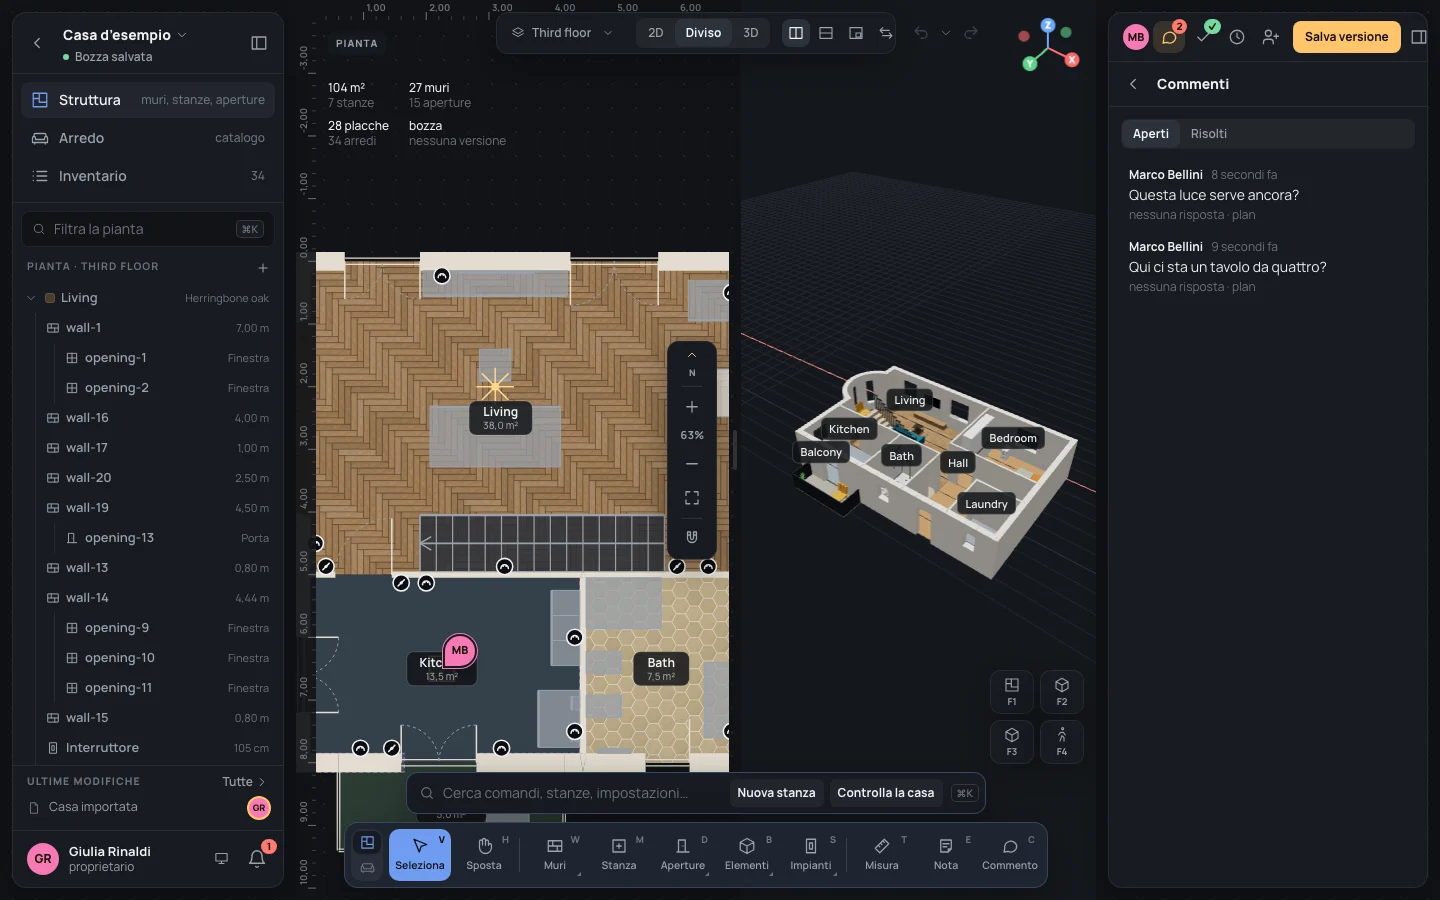Open the version history clock icon
This screenshot has height=900, width=1440.
(1237, 37)
